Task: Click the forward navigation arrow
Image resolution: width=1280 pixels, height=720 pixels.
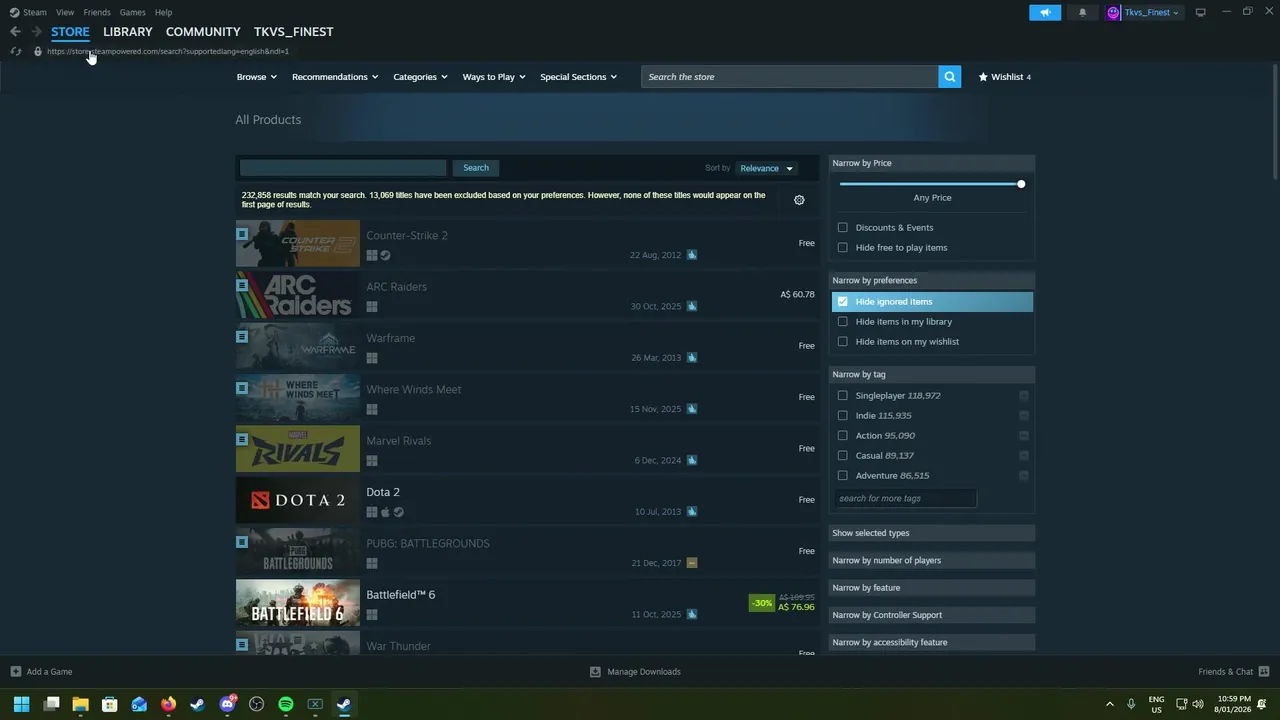Action: tap(36, 32)
